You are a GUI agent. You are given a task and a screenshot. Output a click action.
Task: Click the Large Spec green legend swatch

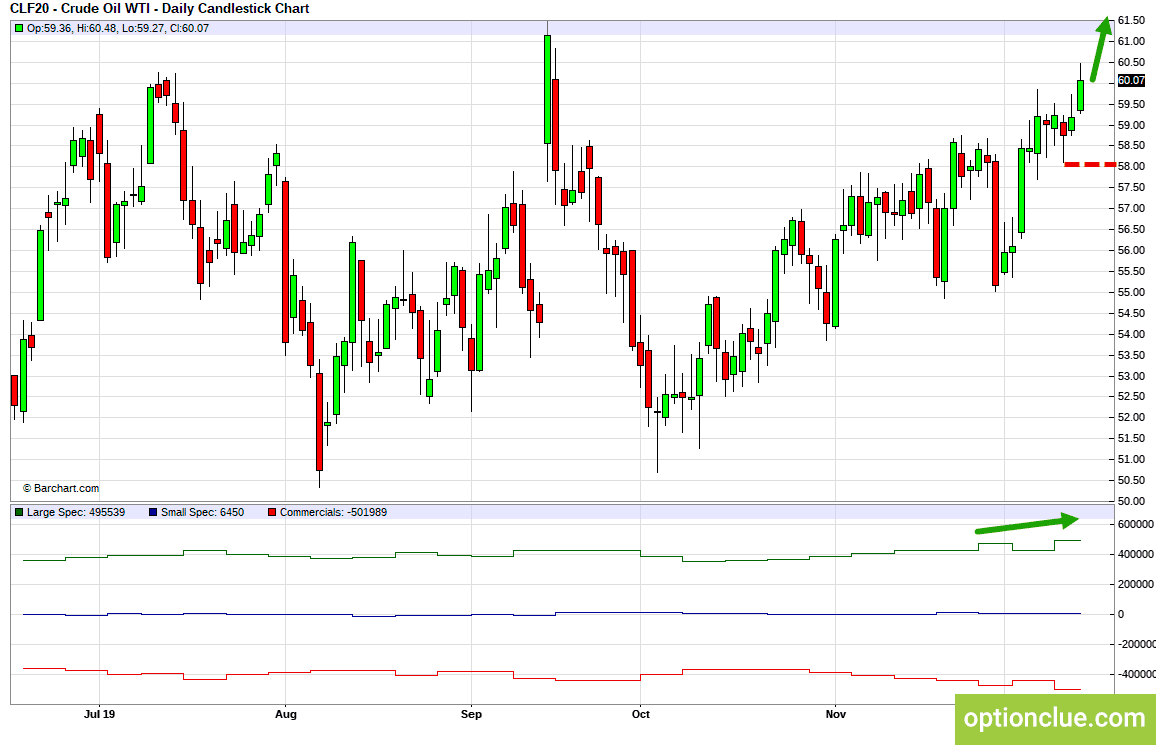pyautogui.click(x=18, y=512)
